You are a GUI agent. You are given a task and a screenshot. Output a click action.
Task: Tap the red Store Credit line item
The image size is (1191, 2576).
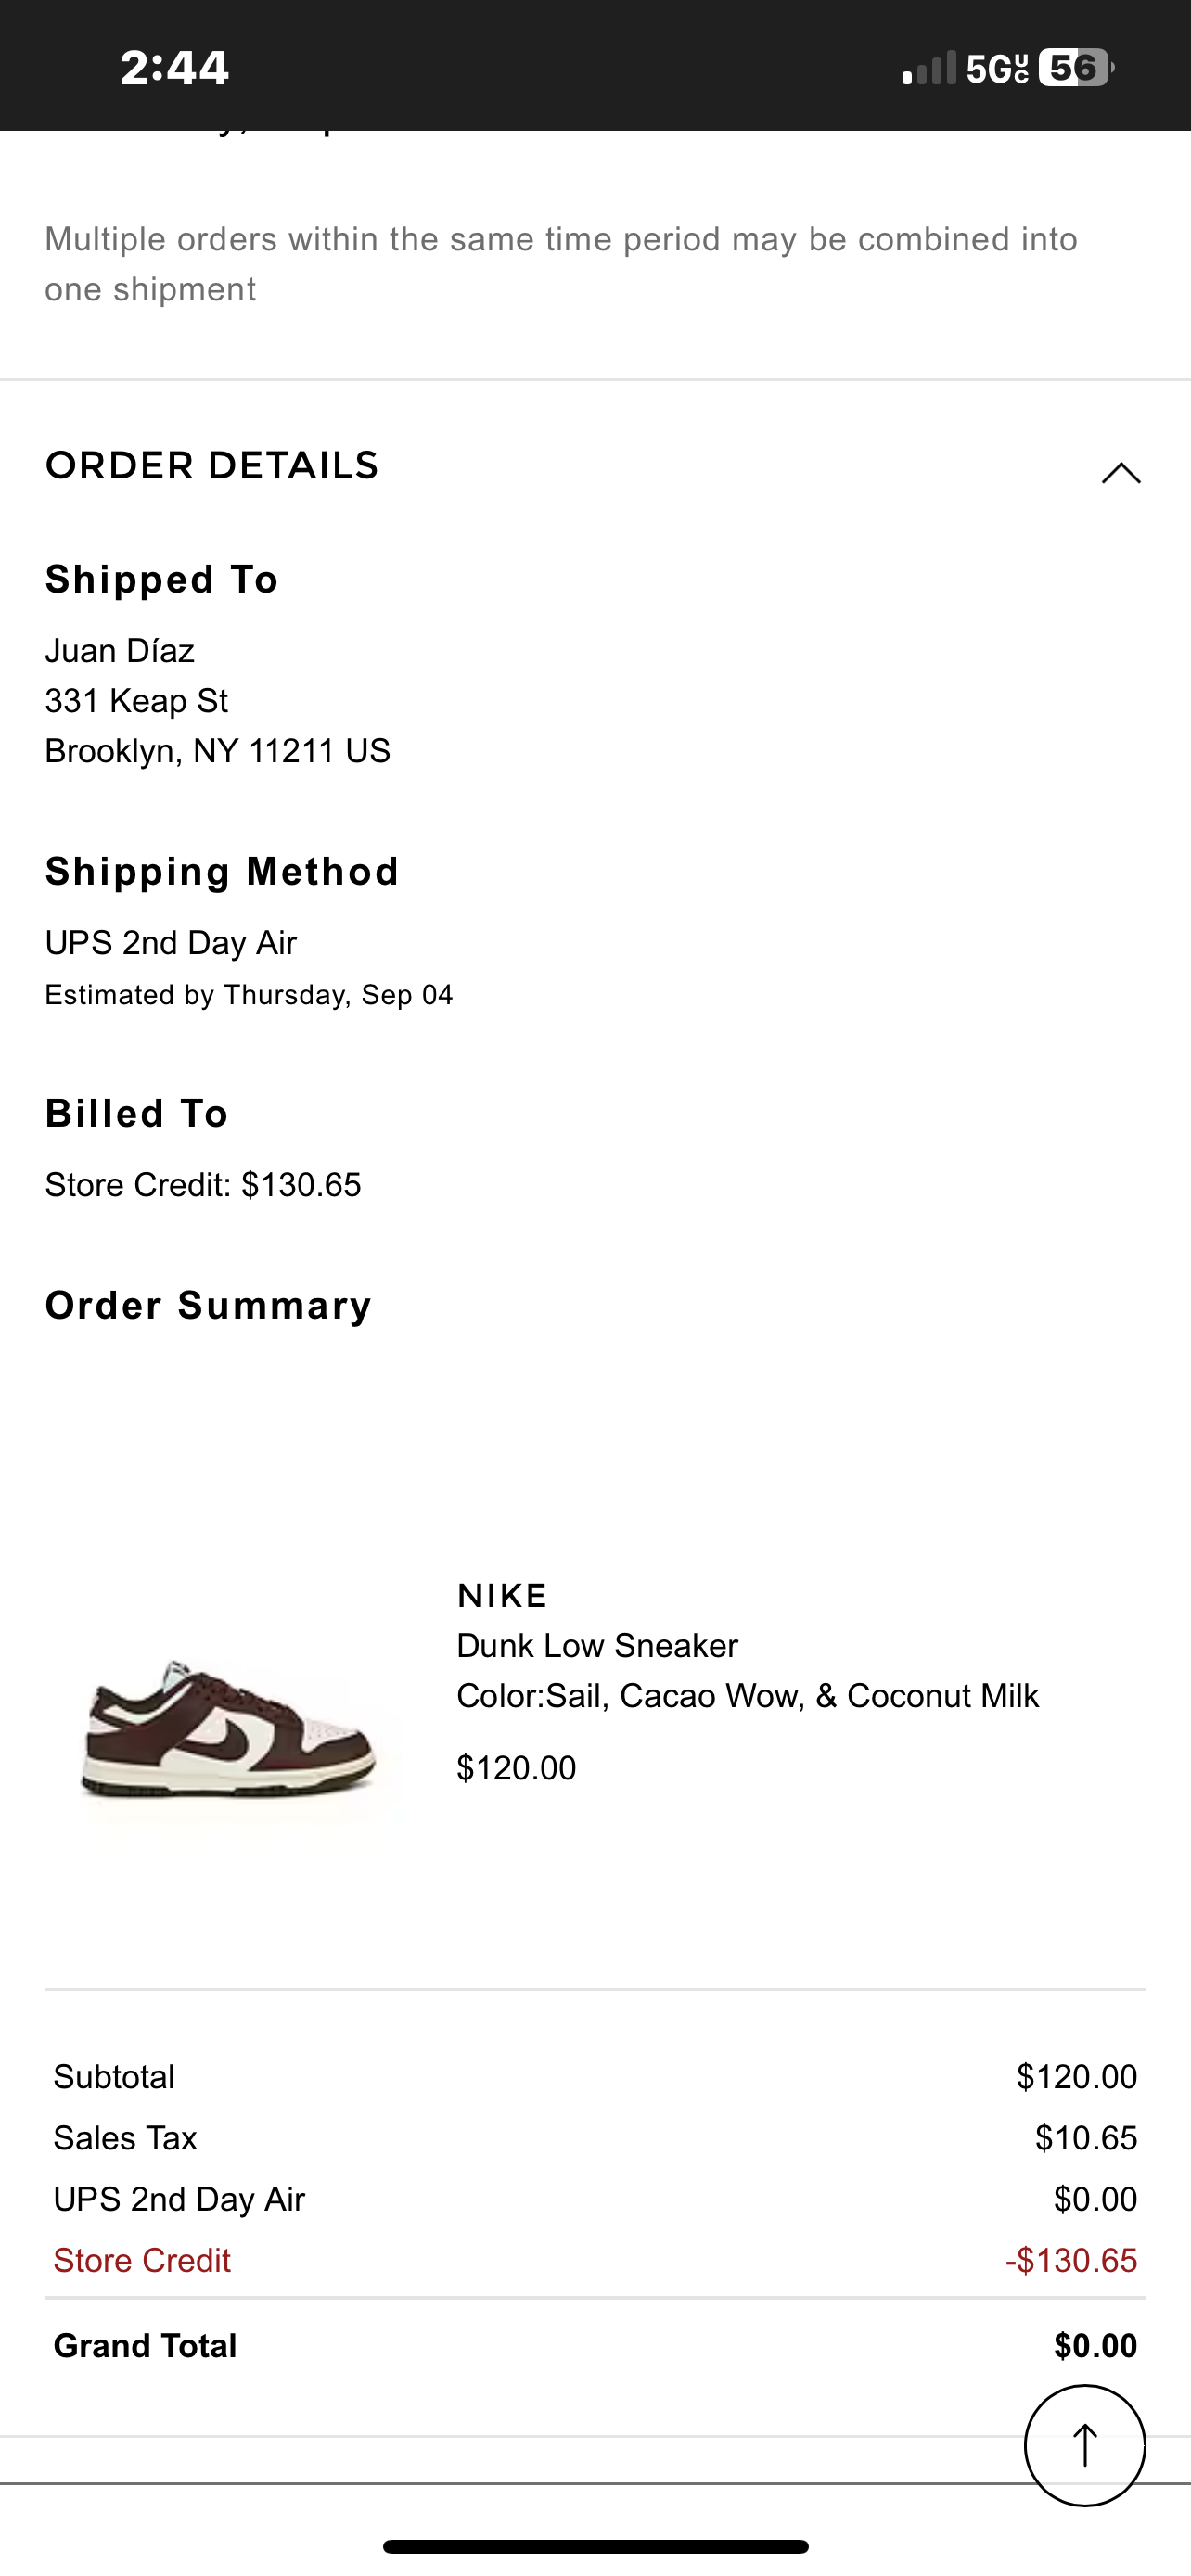point(142,2260)
